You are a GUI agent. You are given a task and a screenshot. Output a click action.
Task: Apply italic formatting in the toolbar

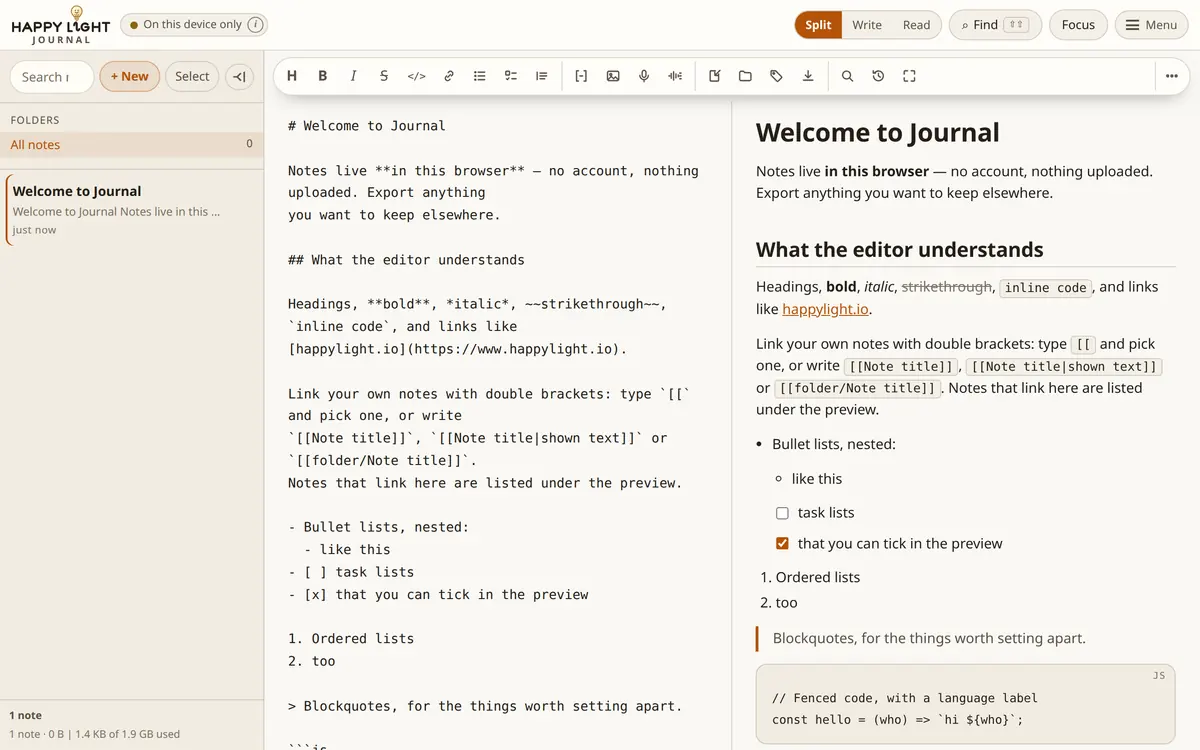(353, 76)
